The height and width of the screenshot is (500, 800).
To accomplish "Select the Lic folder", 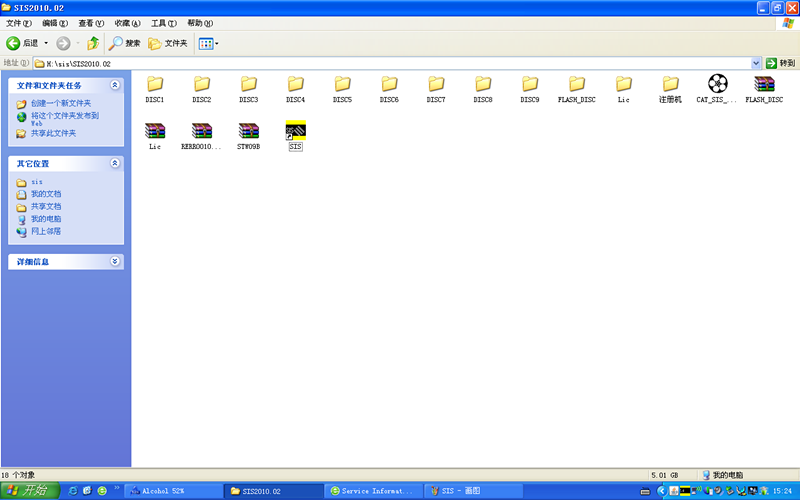I will tap(624, 89).
